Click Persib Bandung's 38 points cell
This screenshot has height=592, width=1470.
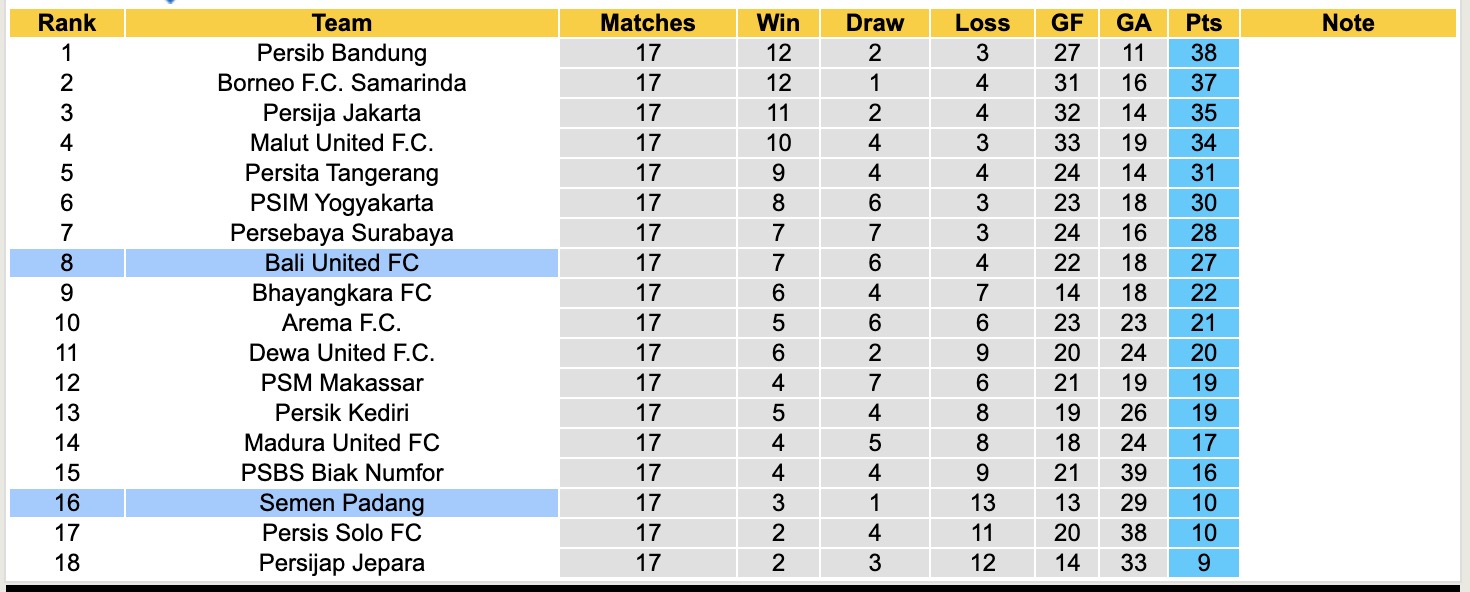[1203, 53]
